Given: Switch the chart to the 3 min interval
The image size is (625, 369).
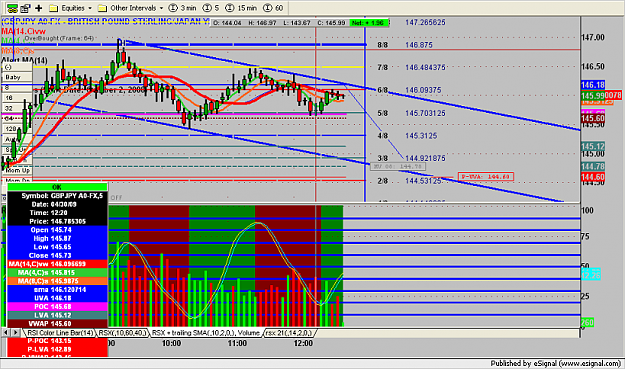Looking at the screenshot, I should pos(183,8).
